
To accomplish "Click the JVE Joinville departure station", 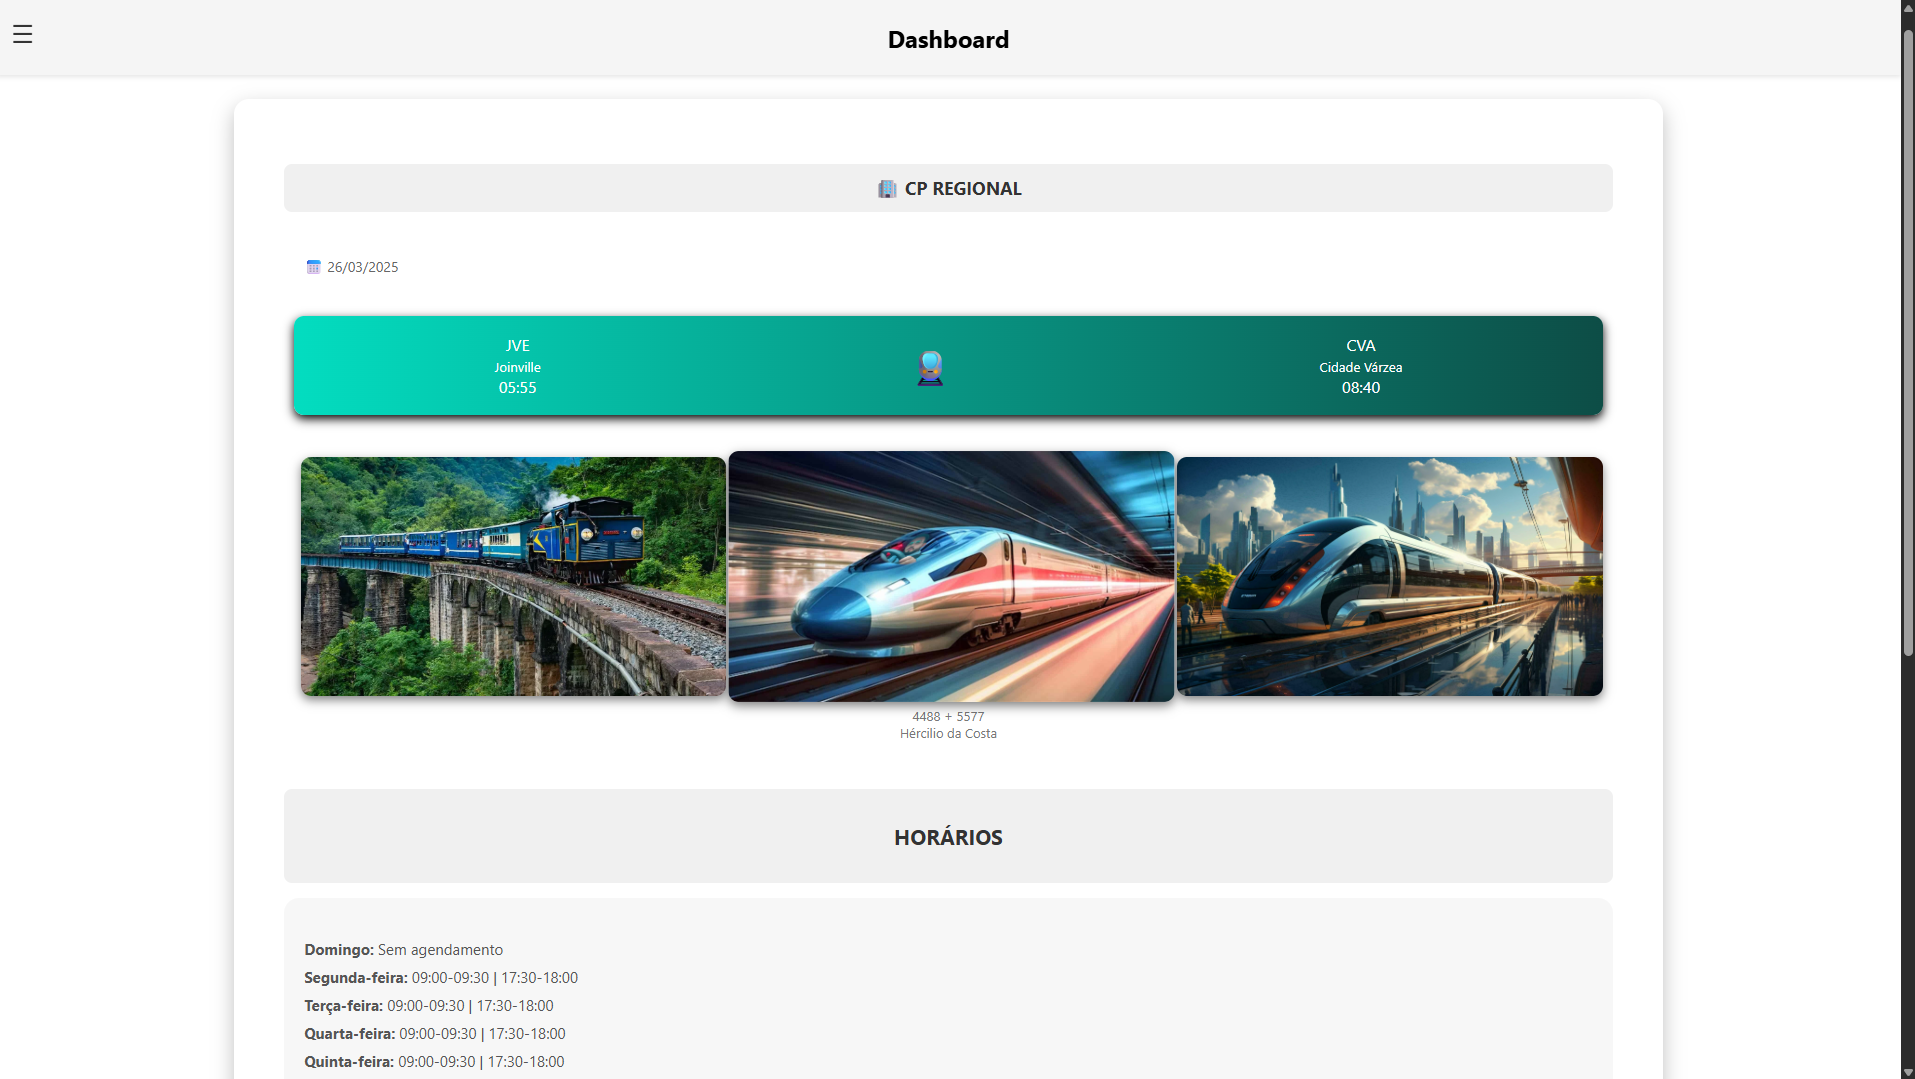I will click(517, 366).
